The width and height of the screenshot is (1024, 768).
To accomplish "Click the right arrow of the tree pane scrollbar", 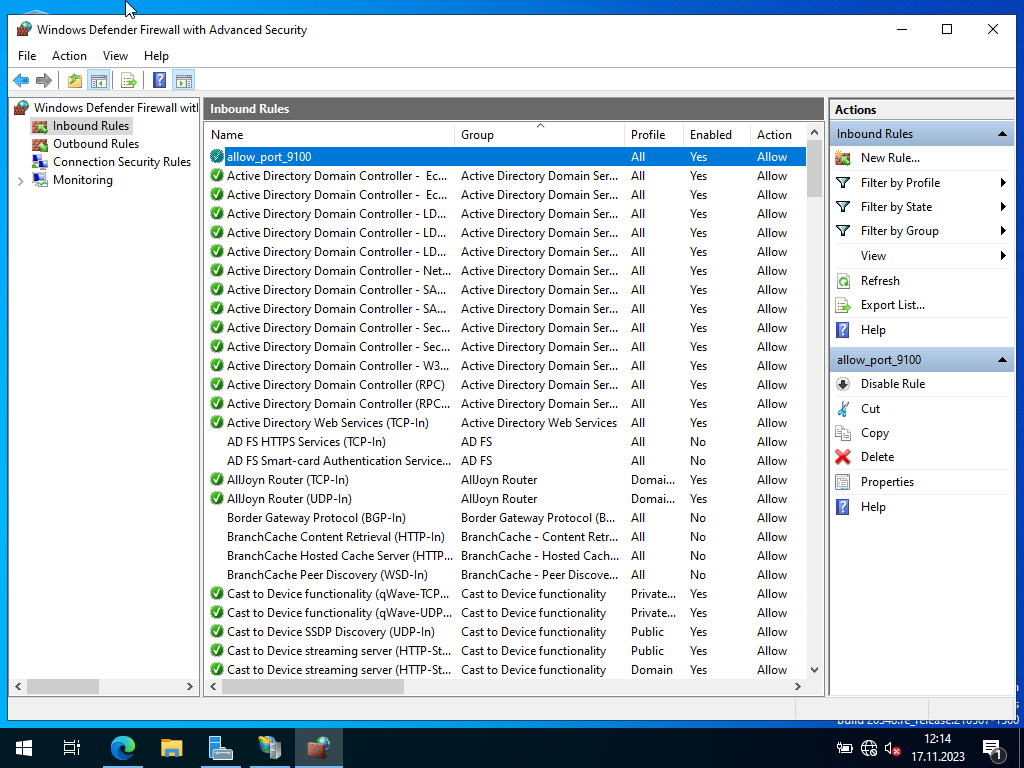I will 190,686.
